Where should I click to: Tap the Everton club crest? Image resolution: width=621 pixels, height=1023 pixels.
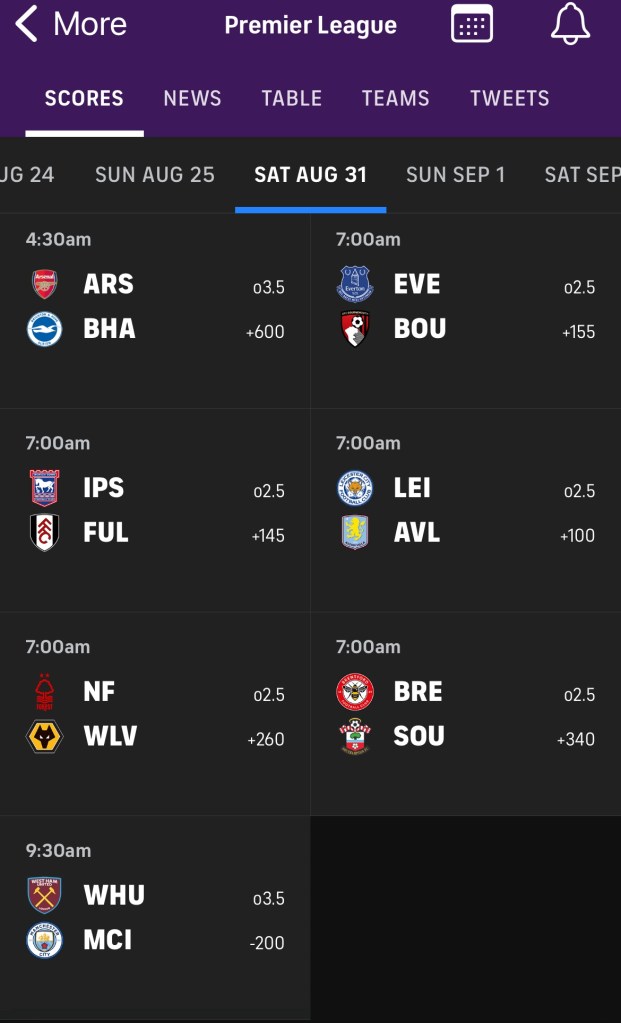(x=354, y=284)
